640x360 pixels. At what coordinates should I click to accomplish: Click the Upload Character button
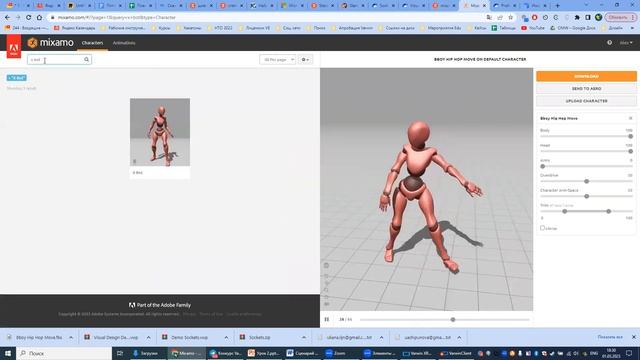pyautogui.click(x=586, y=101)
